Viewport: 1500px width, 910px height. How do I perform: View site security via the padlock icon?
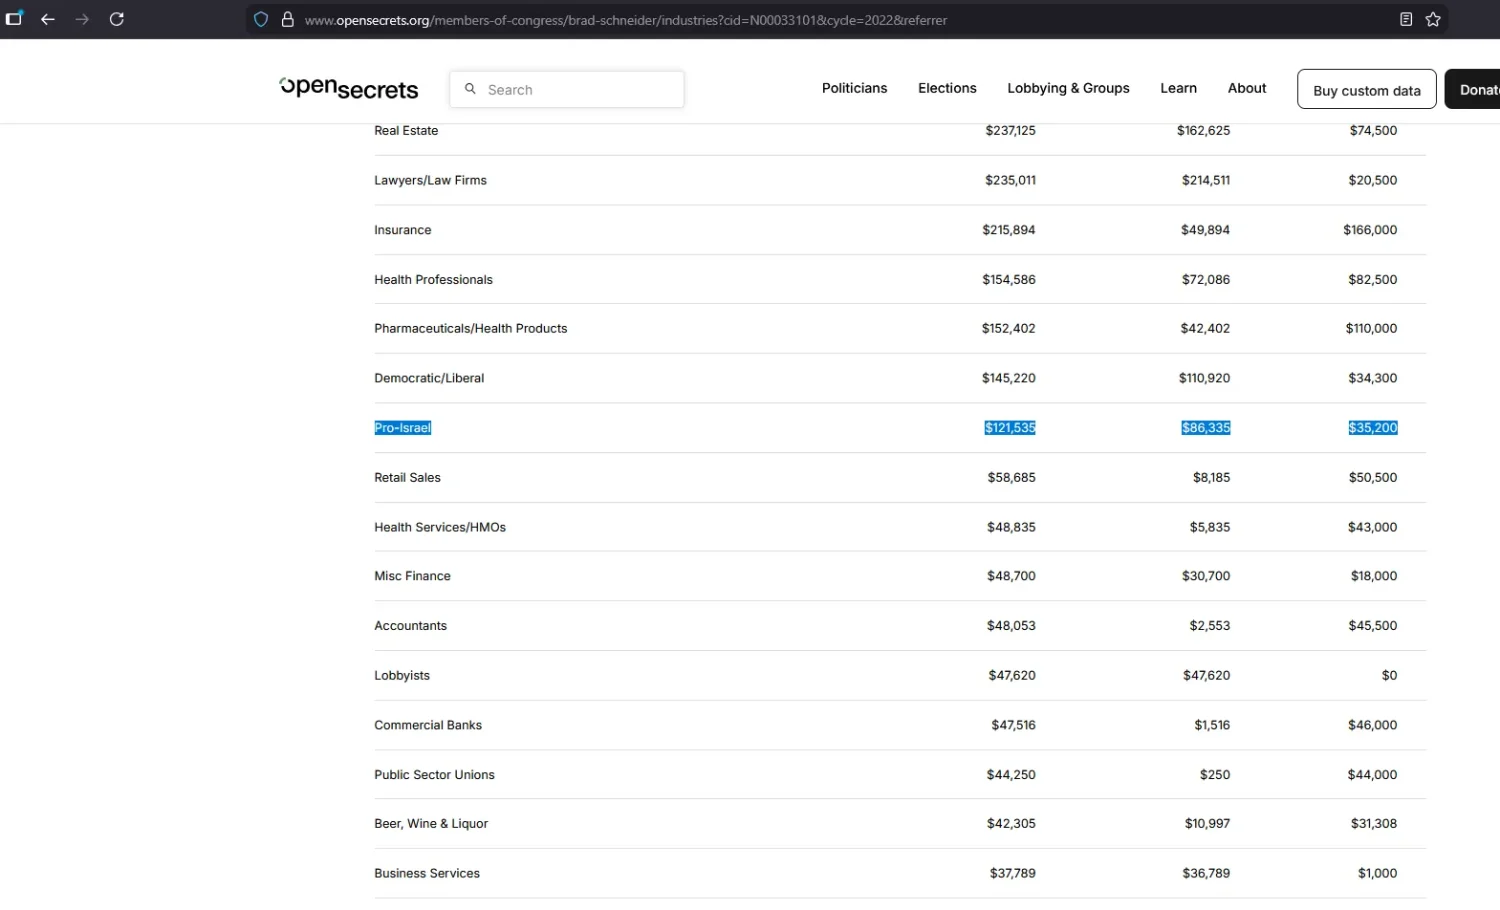[288, 19]
